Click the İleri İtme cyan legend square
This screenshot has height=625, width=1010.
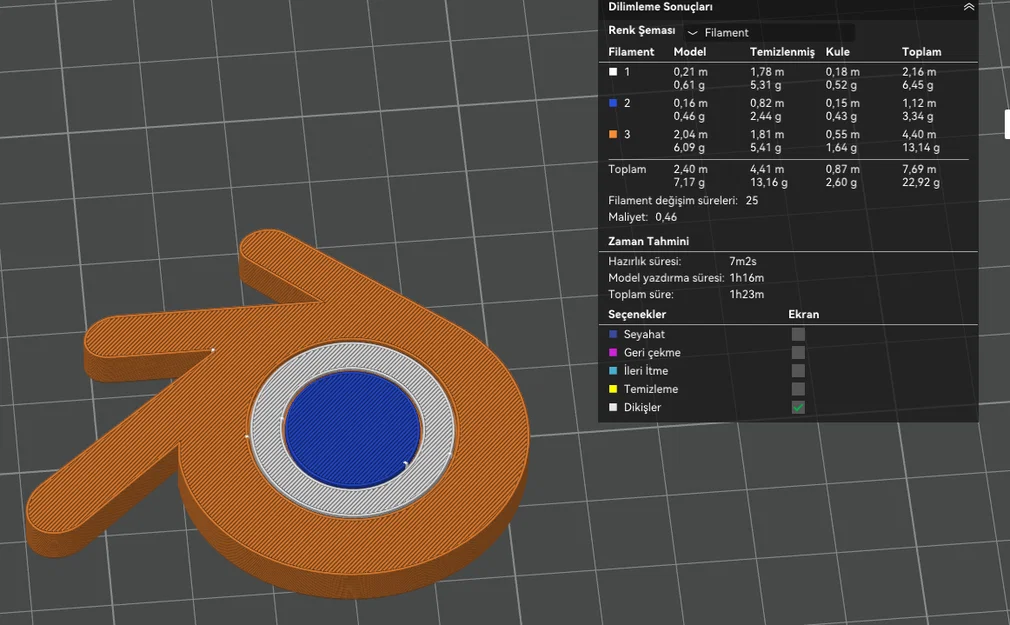click(613, 370)
